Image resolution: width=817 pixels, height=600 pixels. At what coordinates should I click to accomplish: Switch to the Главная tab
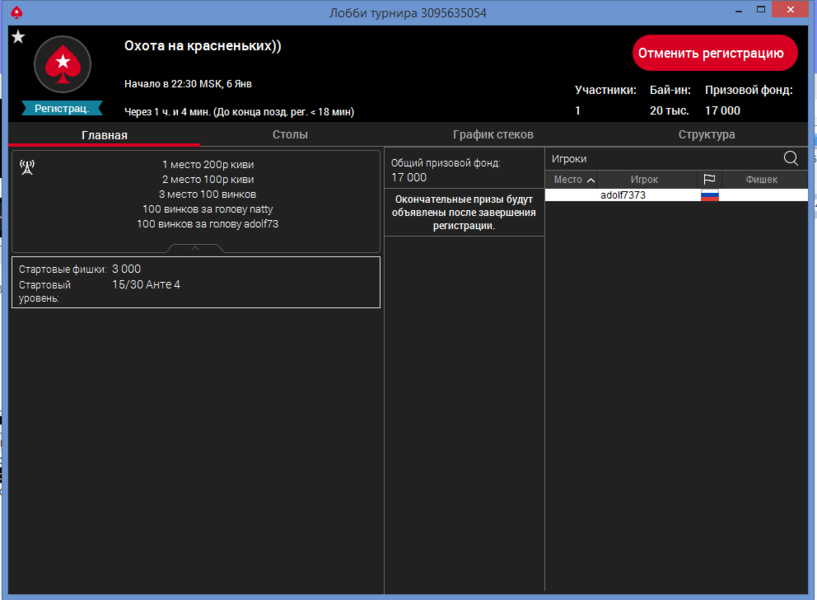(104, 135)
